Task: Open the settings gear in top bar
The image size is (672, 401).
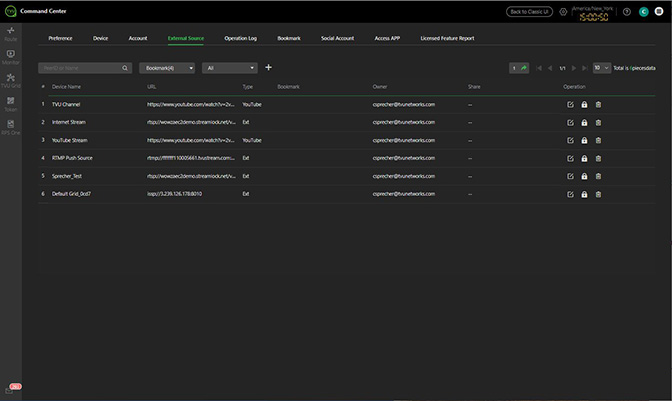Action: 563,12
